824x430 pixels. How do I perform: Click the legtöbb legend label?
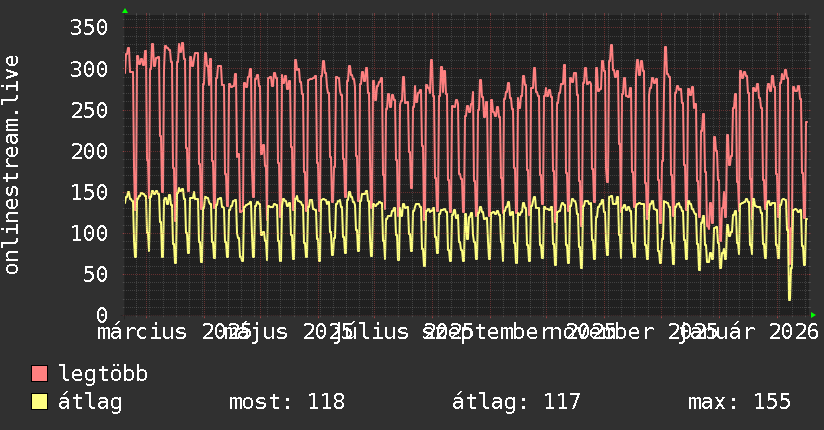(x=103, y=374)
